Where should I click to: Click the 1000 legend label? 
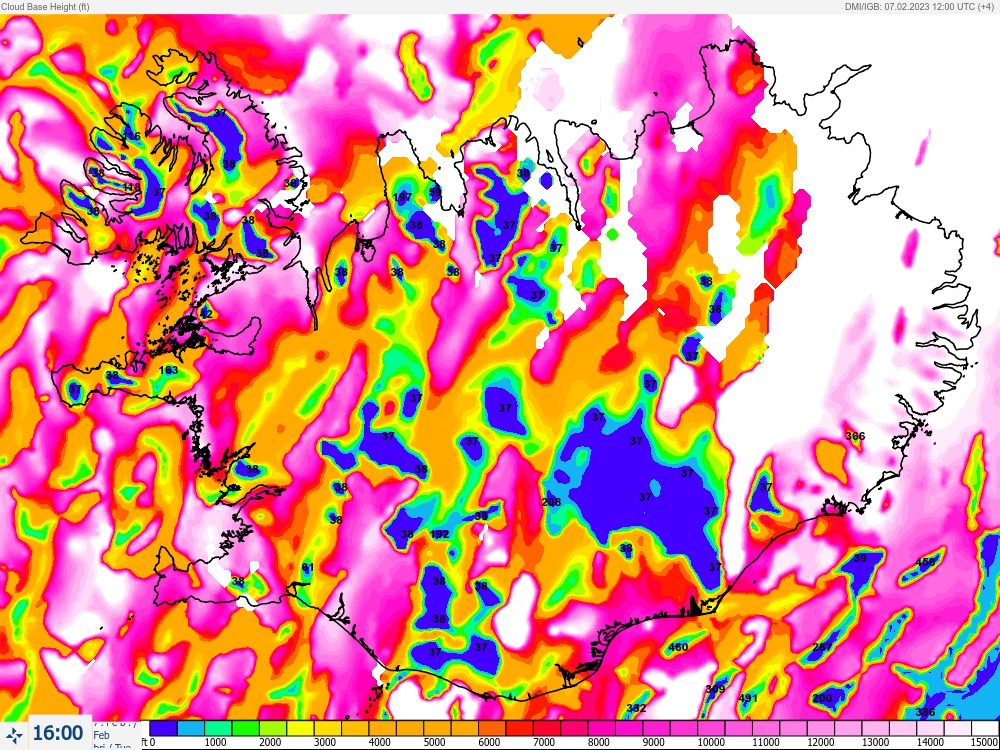coord(216,742)
